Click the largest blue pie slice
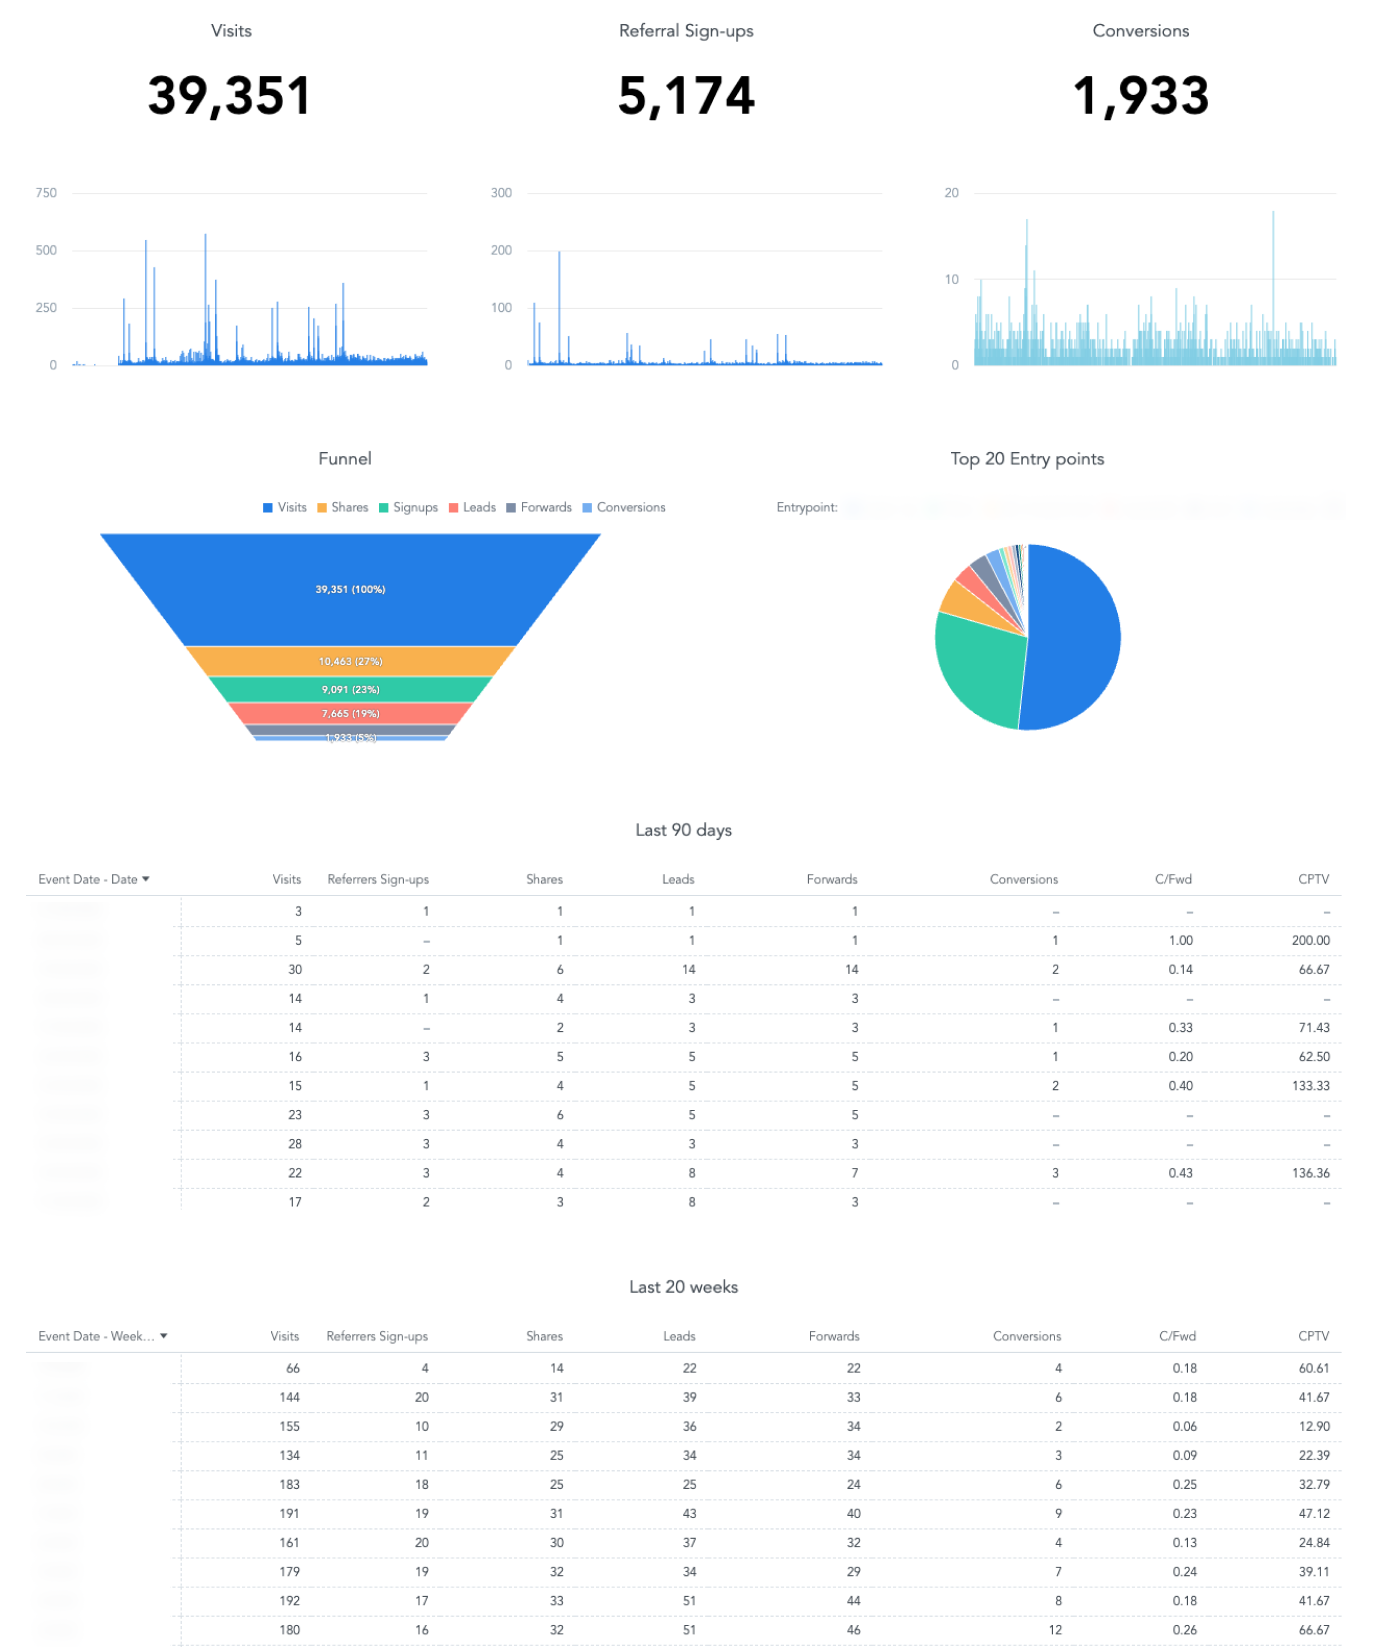Screen dimensions: 1378x1647 click(x=1075, y=637)
